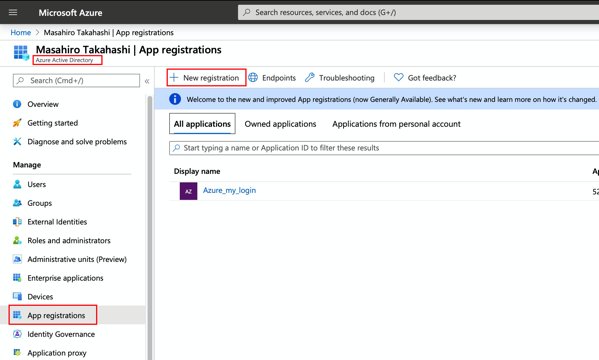The height and width of the screenshot is (360, 599).
Task: Click the plus icon for New registration
Action: tap(174, 78)
